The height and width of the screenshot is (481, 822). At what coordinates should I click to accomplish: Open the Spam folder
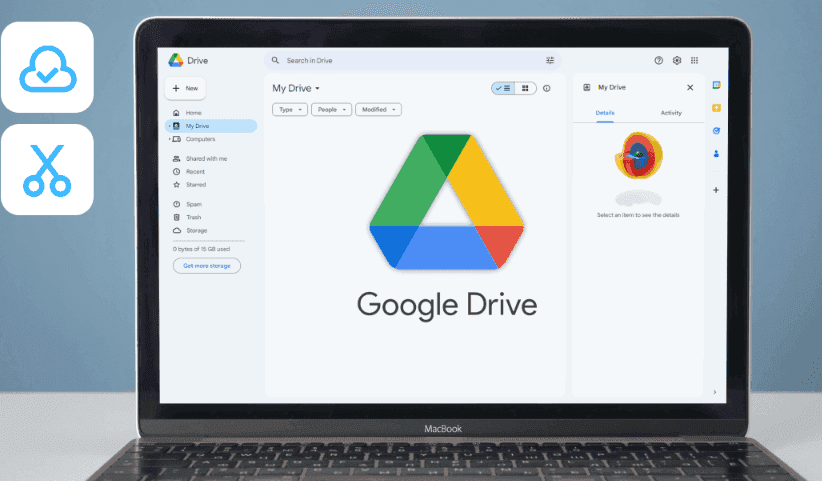(x=193, y=204)
